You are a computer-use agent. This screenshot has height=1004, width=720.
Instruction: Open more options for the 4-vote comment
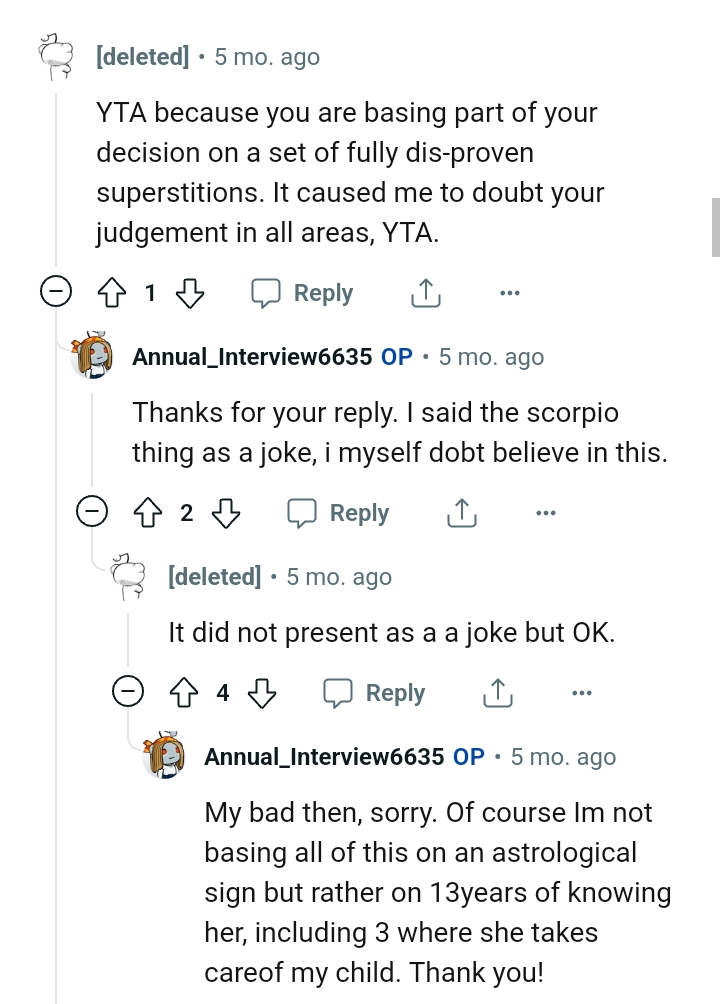click(x=582, y=693)
